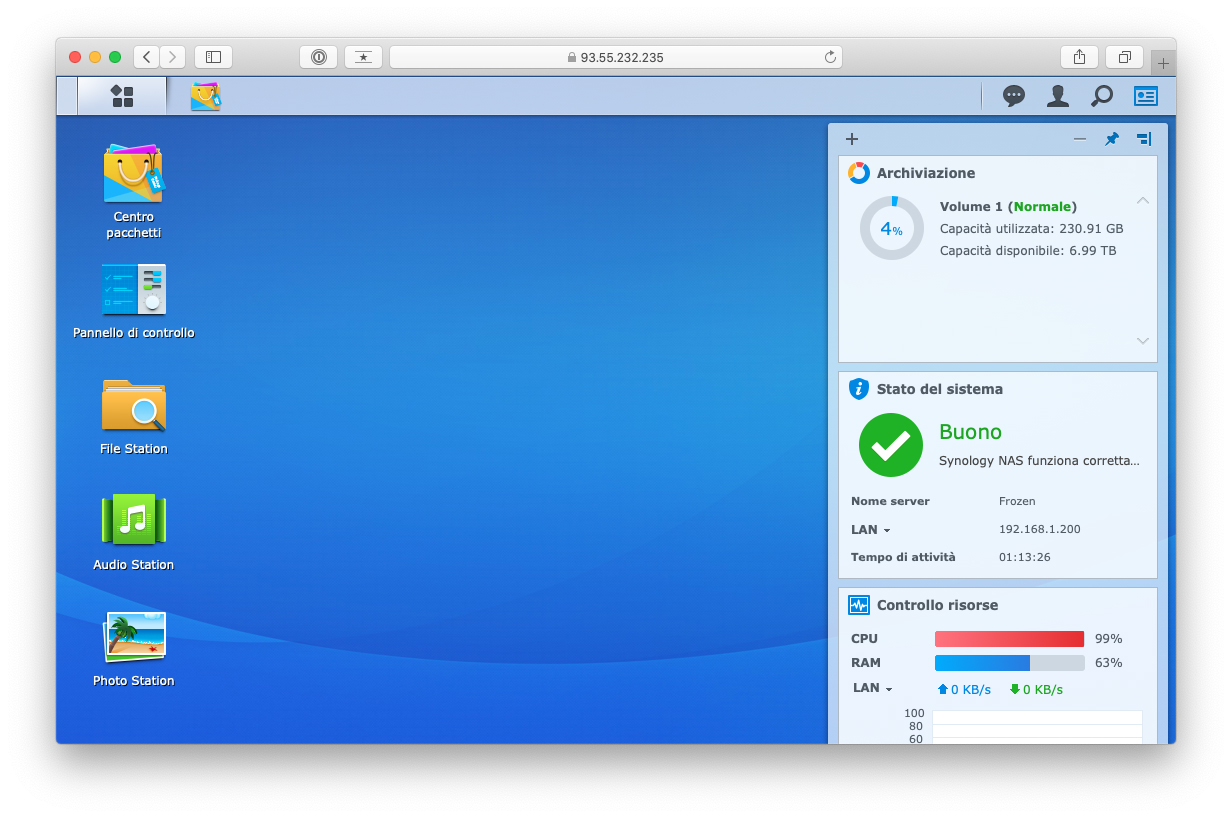Viewport: 1232px width, 818px height.
Task: Pin the widget panel with pushpin icon
Action: [1112, 139]
